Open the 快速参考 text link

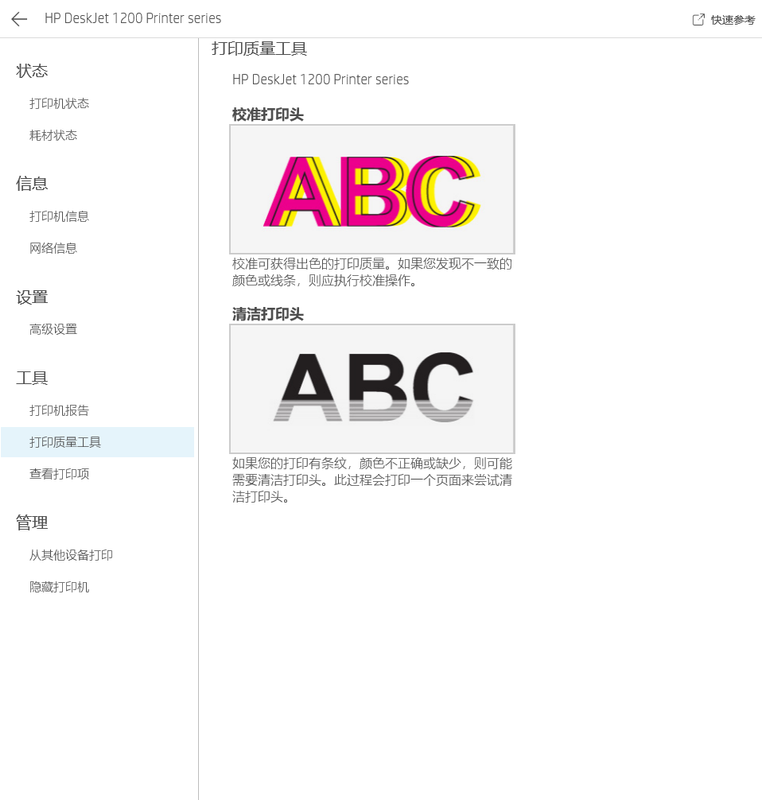733,20
